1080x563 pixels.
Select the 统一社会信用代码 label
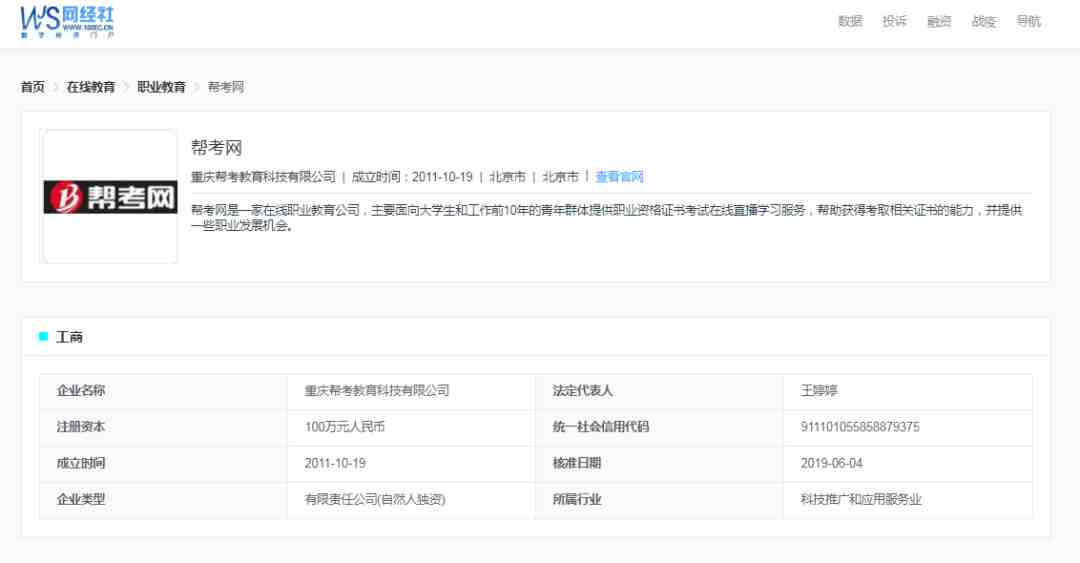pyautogui.click(x=601, y=427)
